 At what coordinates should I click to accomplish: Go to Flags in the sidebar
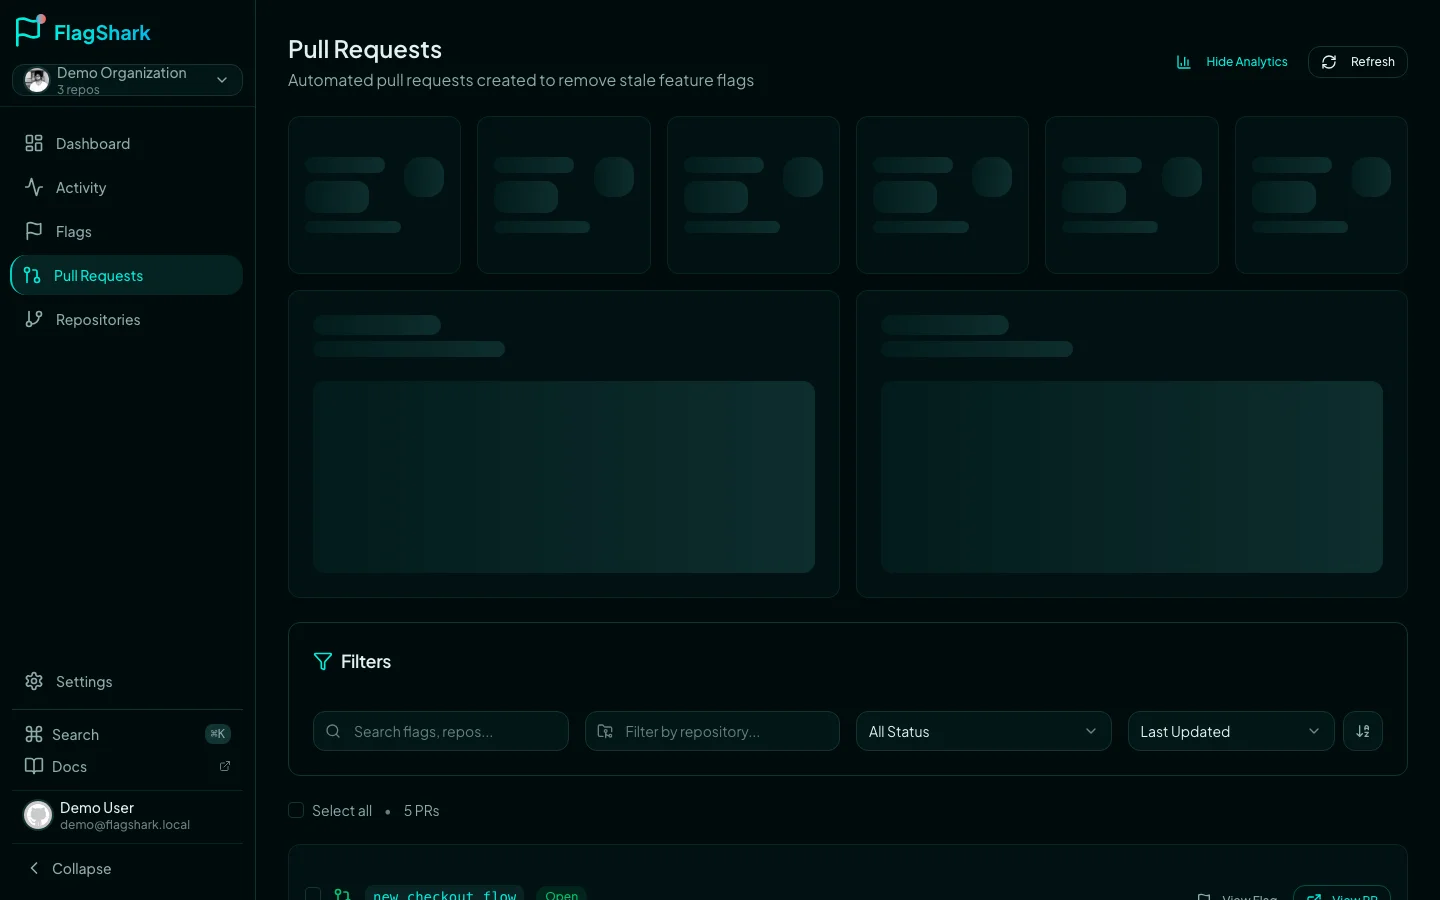[x=73, y=232]
